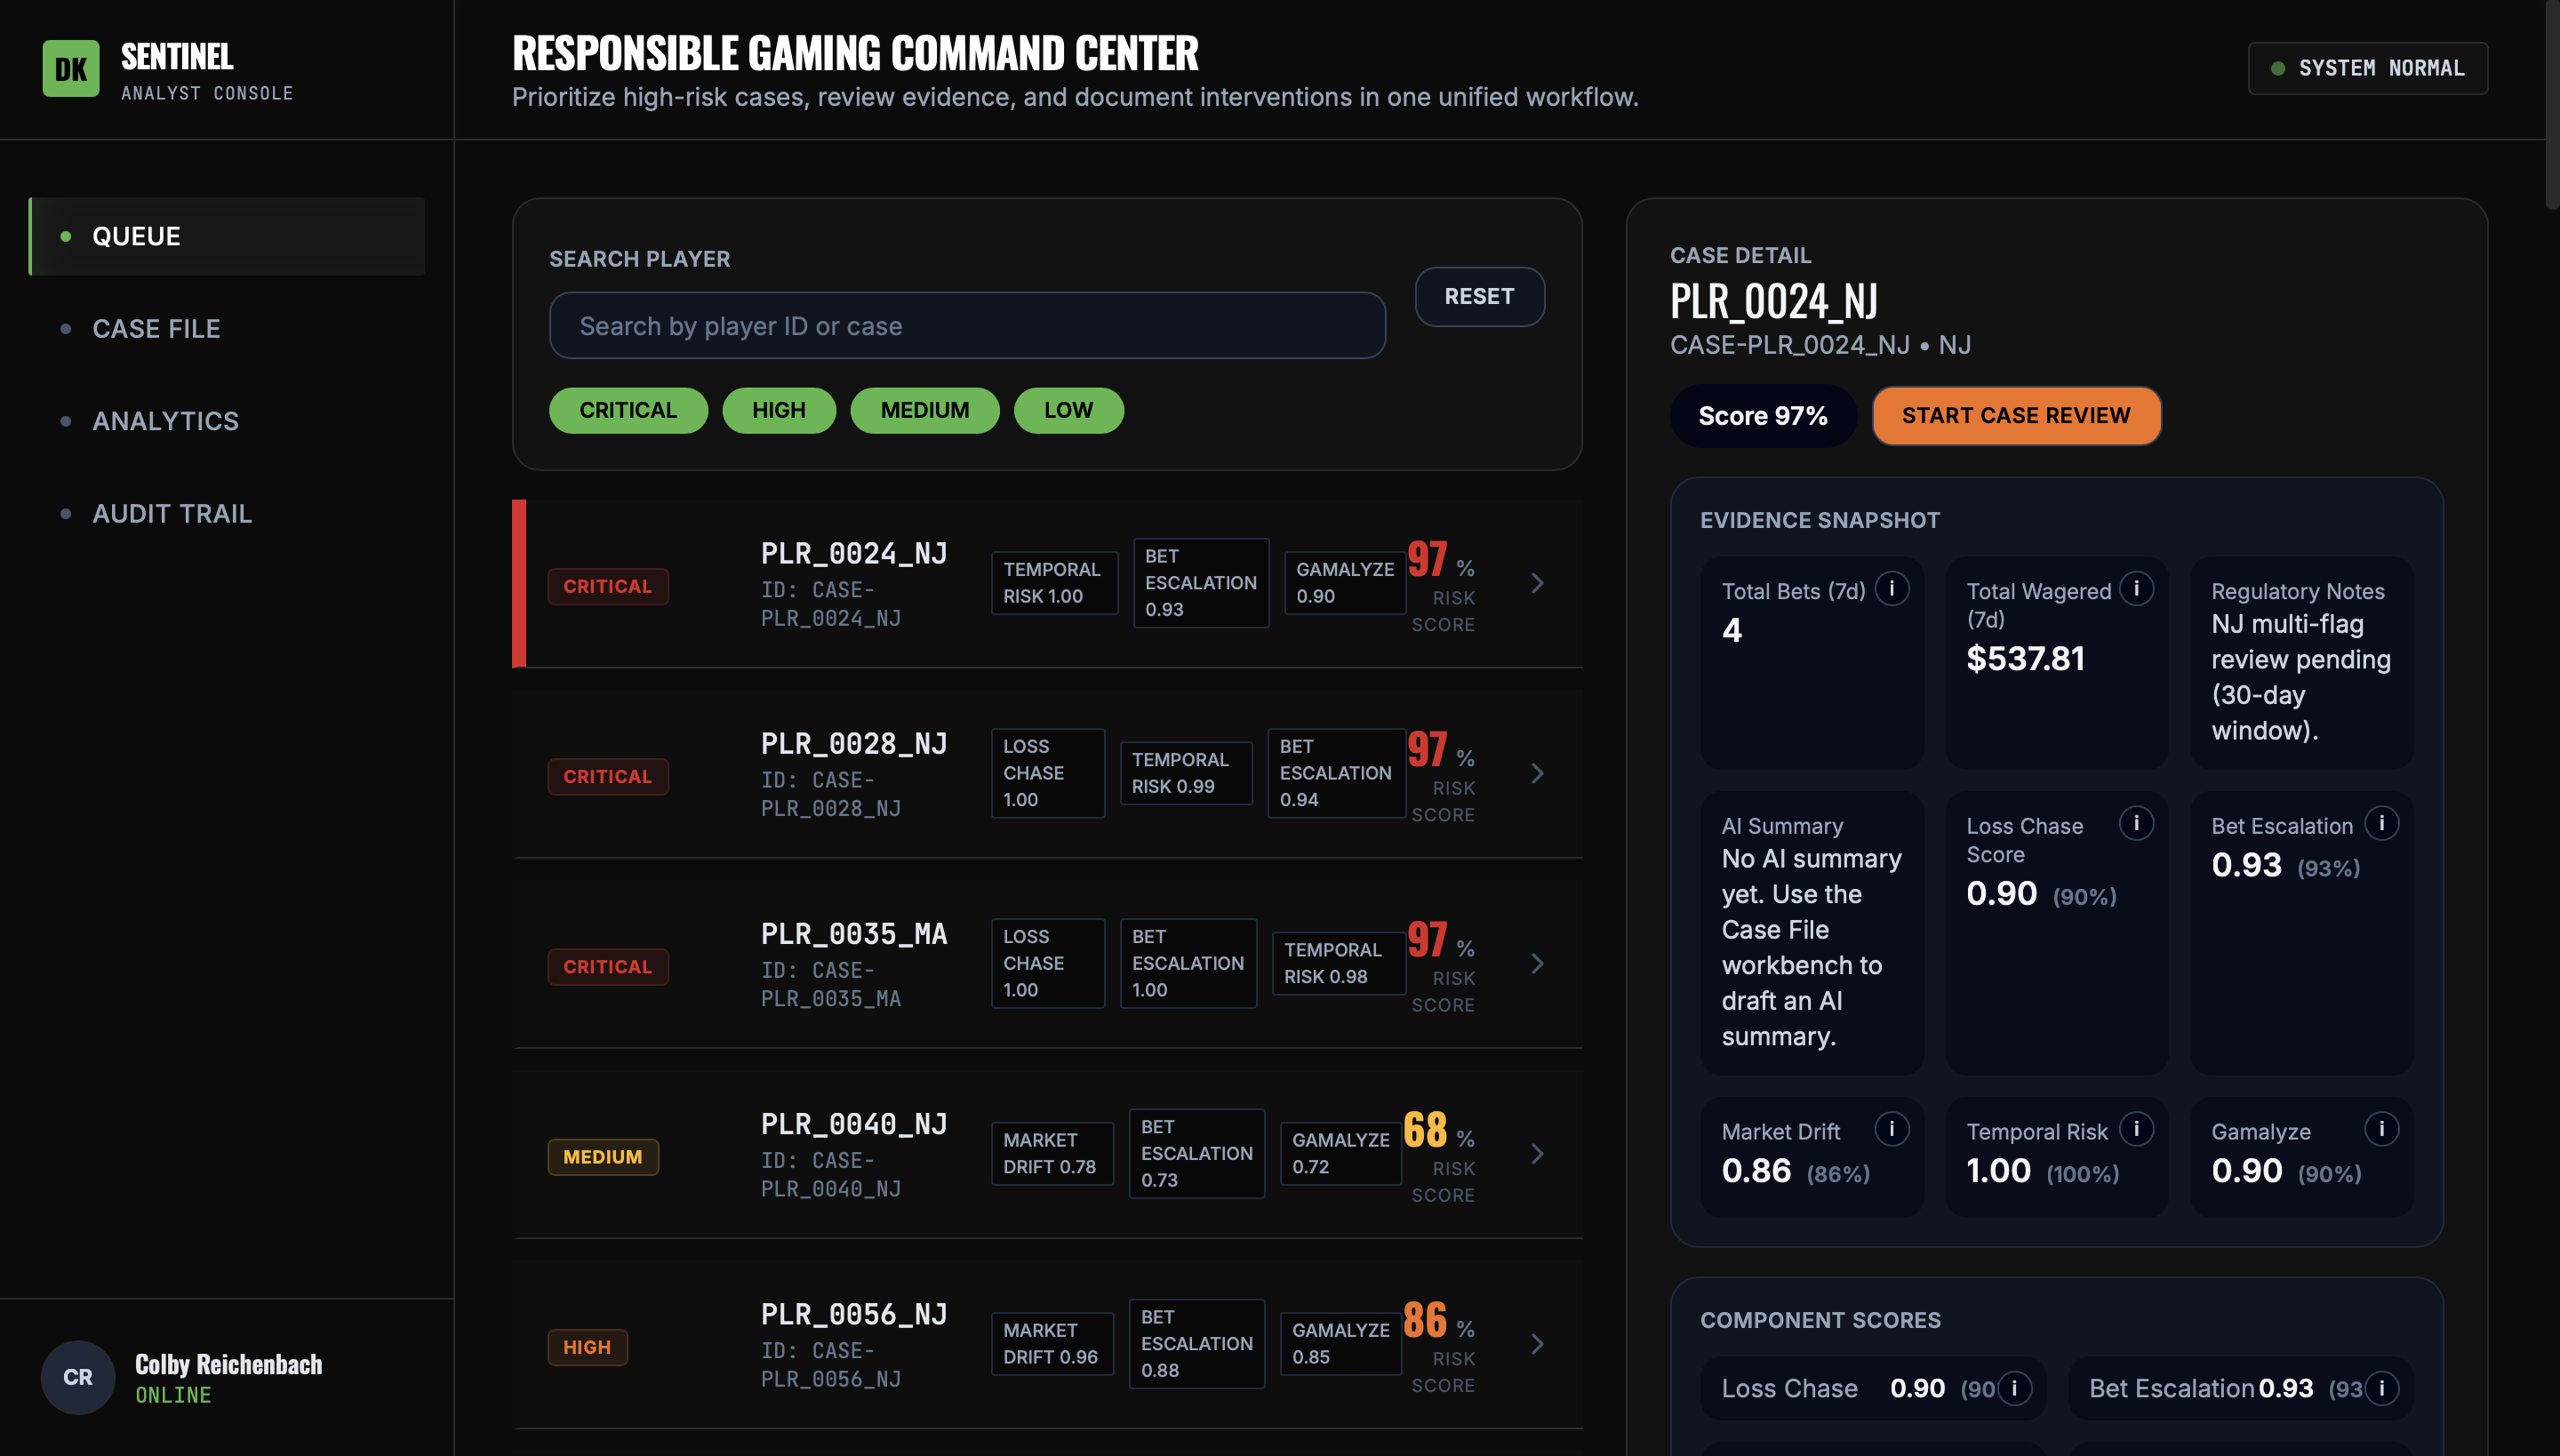Click the Bet Escalation info icon
Image resolution: width=2560 pixels, height=1456 pixels.
click(x=2383, y=823)
